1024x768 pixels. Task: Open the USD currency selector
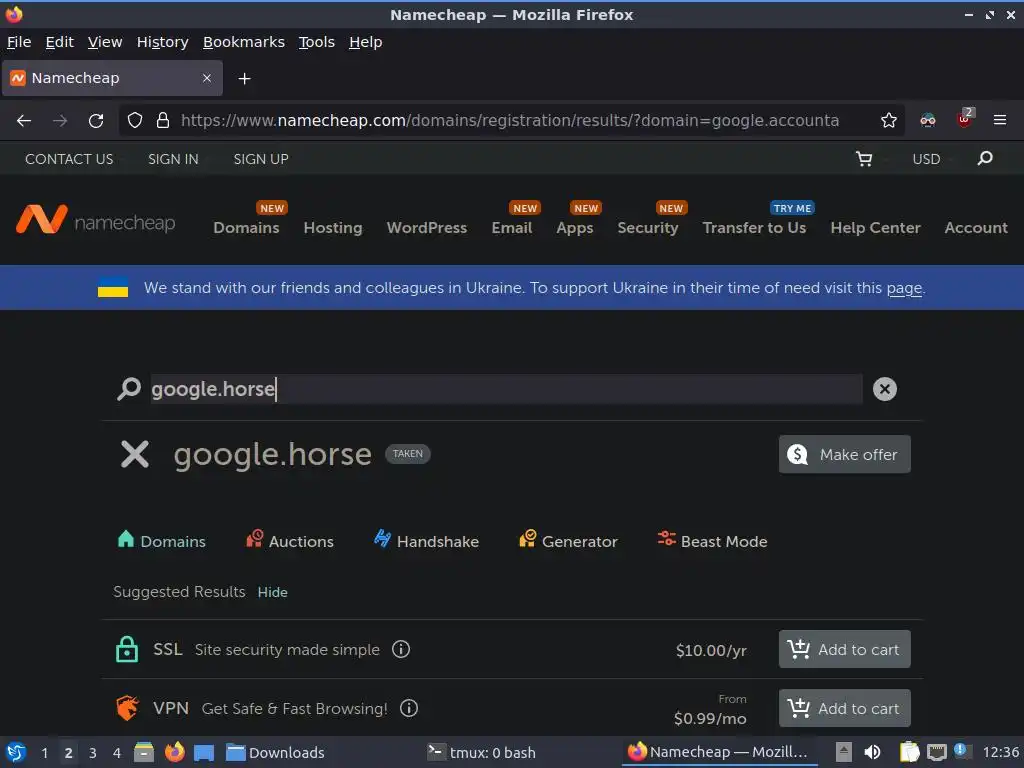(x=926, y=159)
